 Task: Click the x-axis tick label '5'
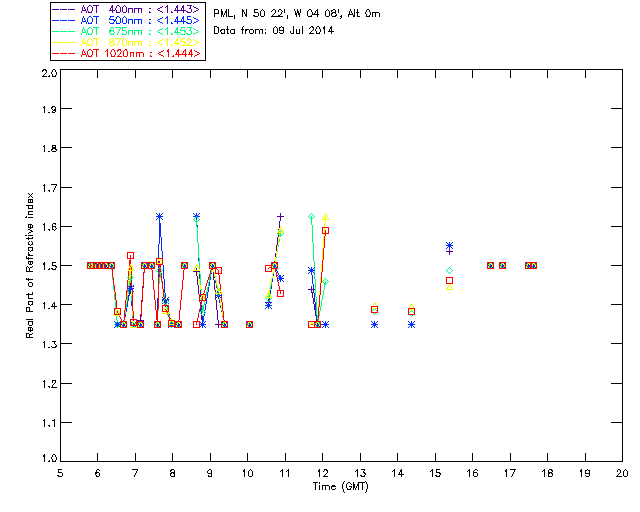click(x=60, y=473)
